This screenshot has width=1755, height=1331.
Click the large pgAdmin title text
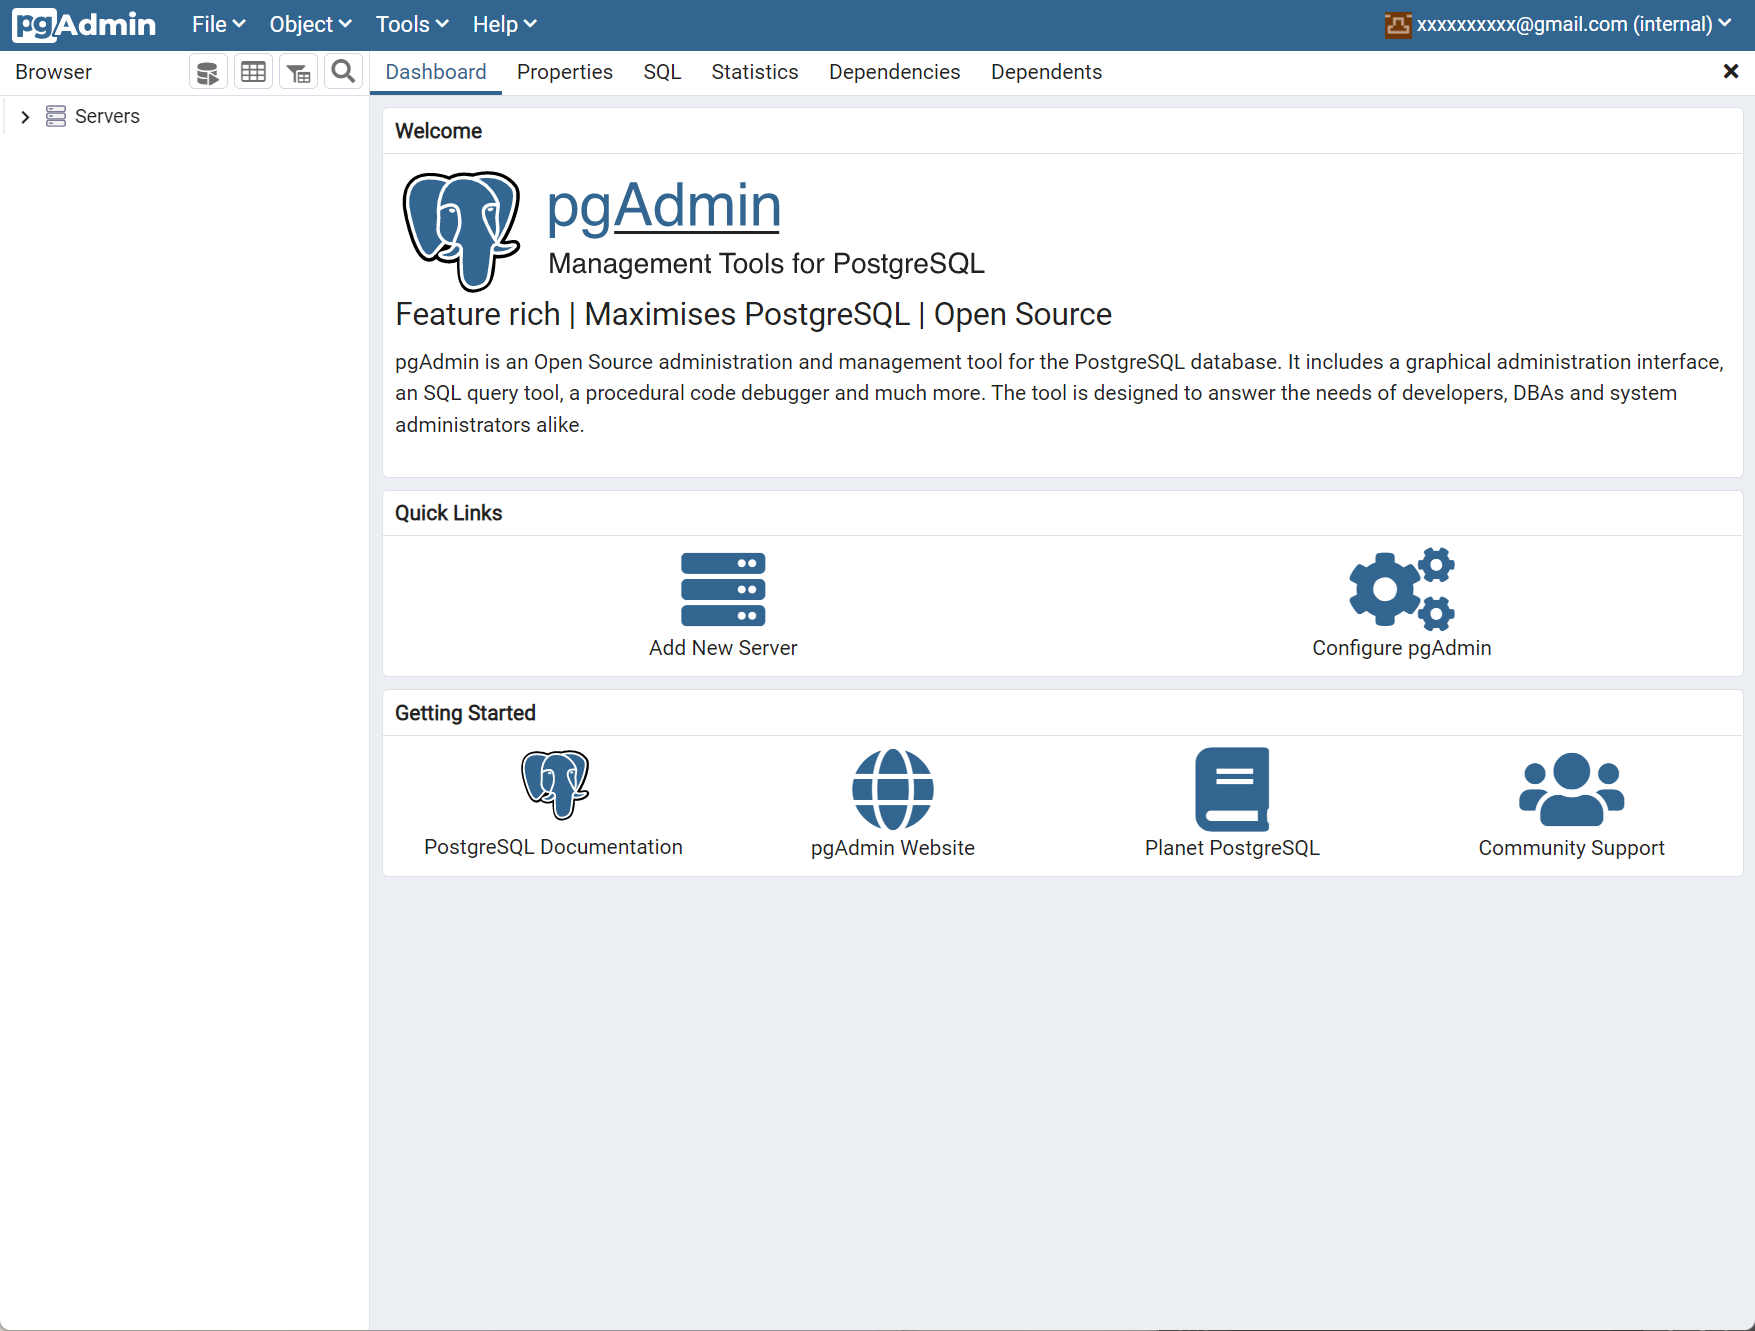pos(664,206)
